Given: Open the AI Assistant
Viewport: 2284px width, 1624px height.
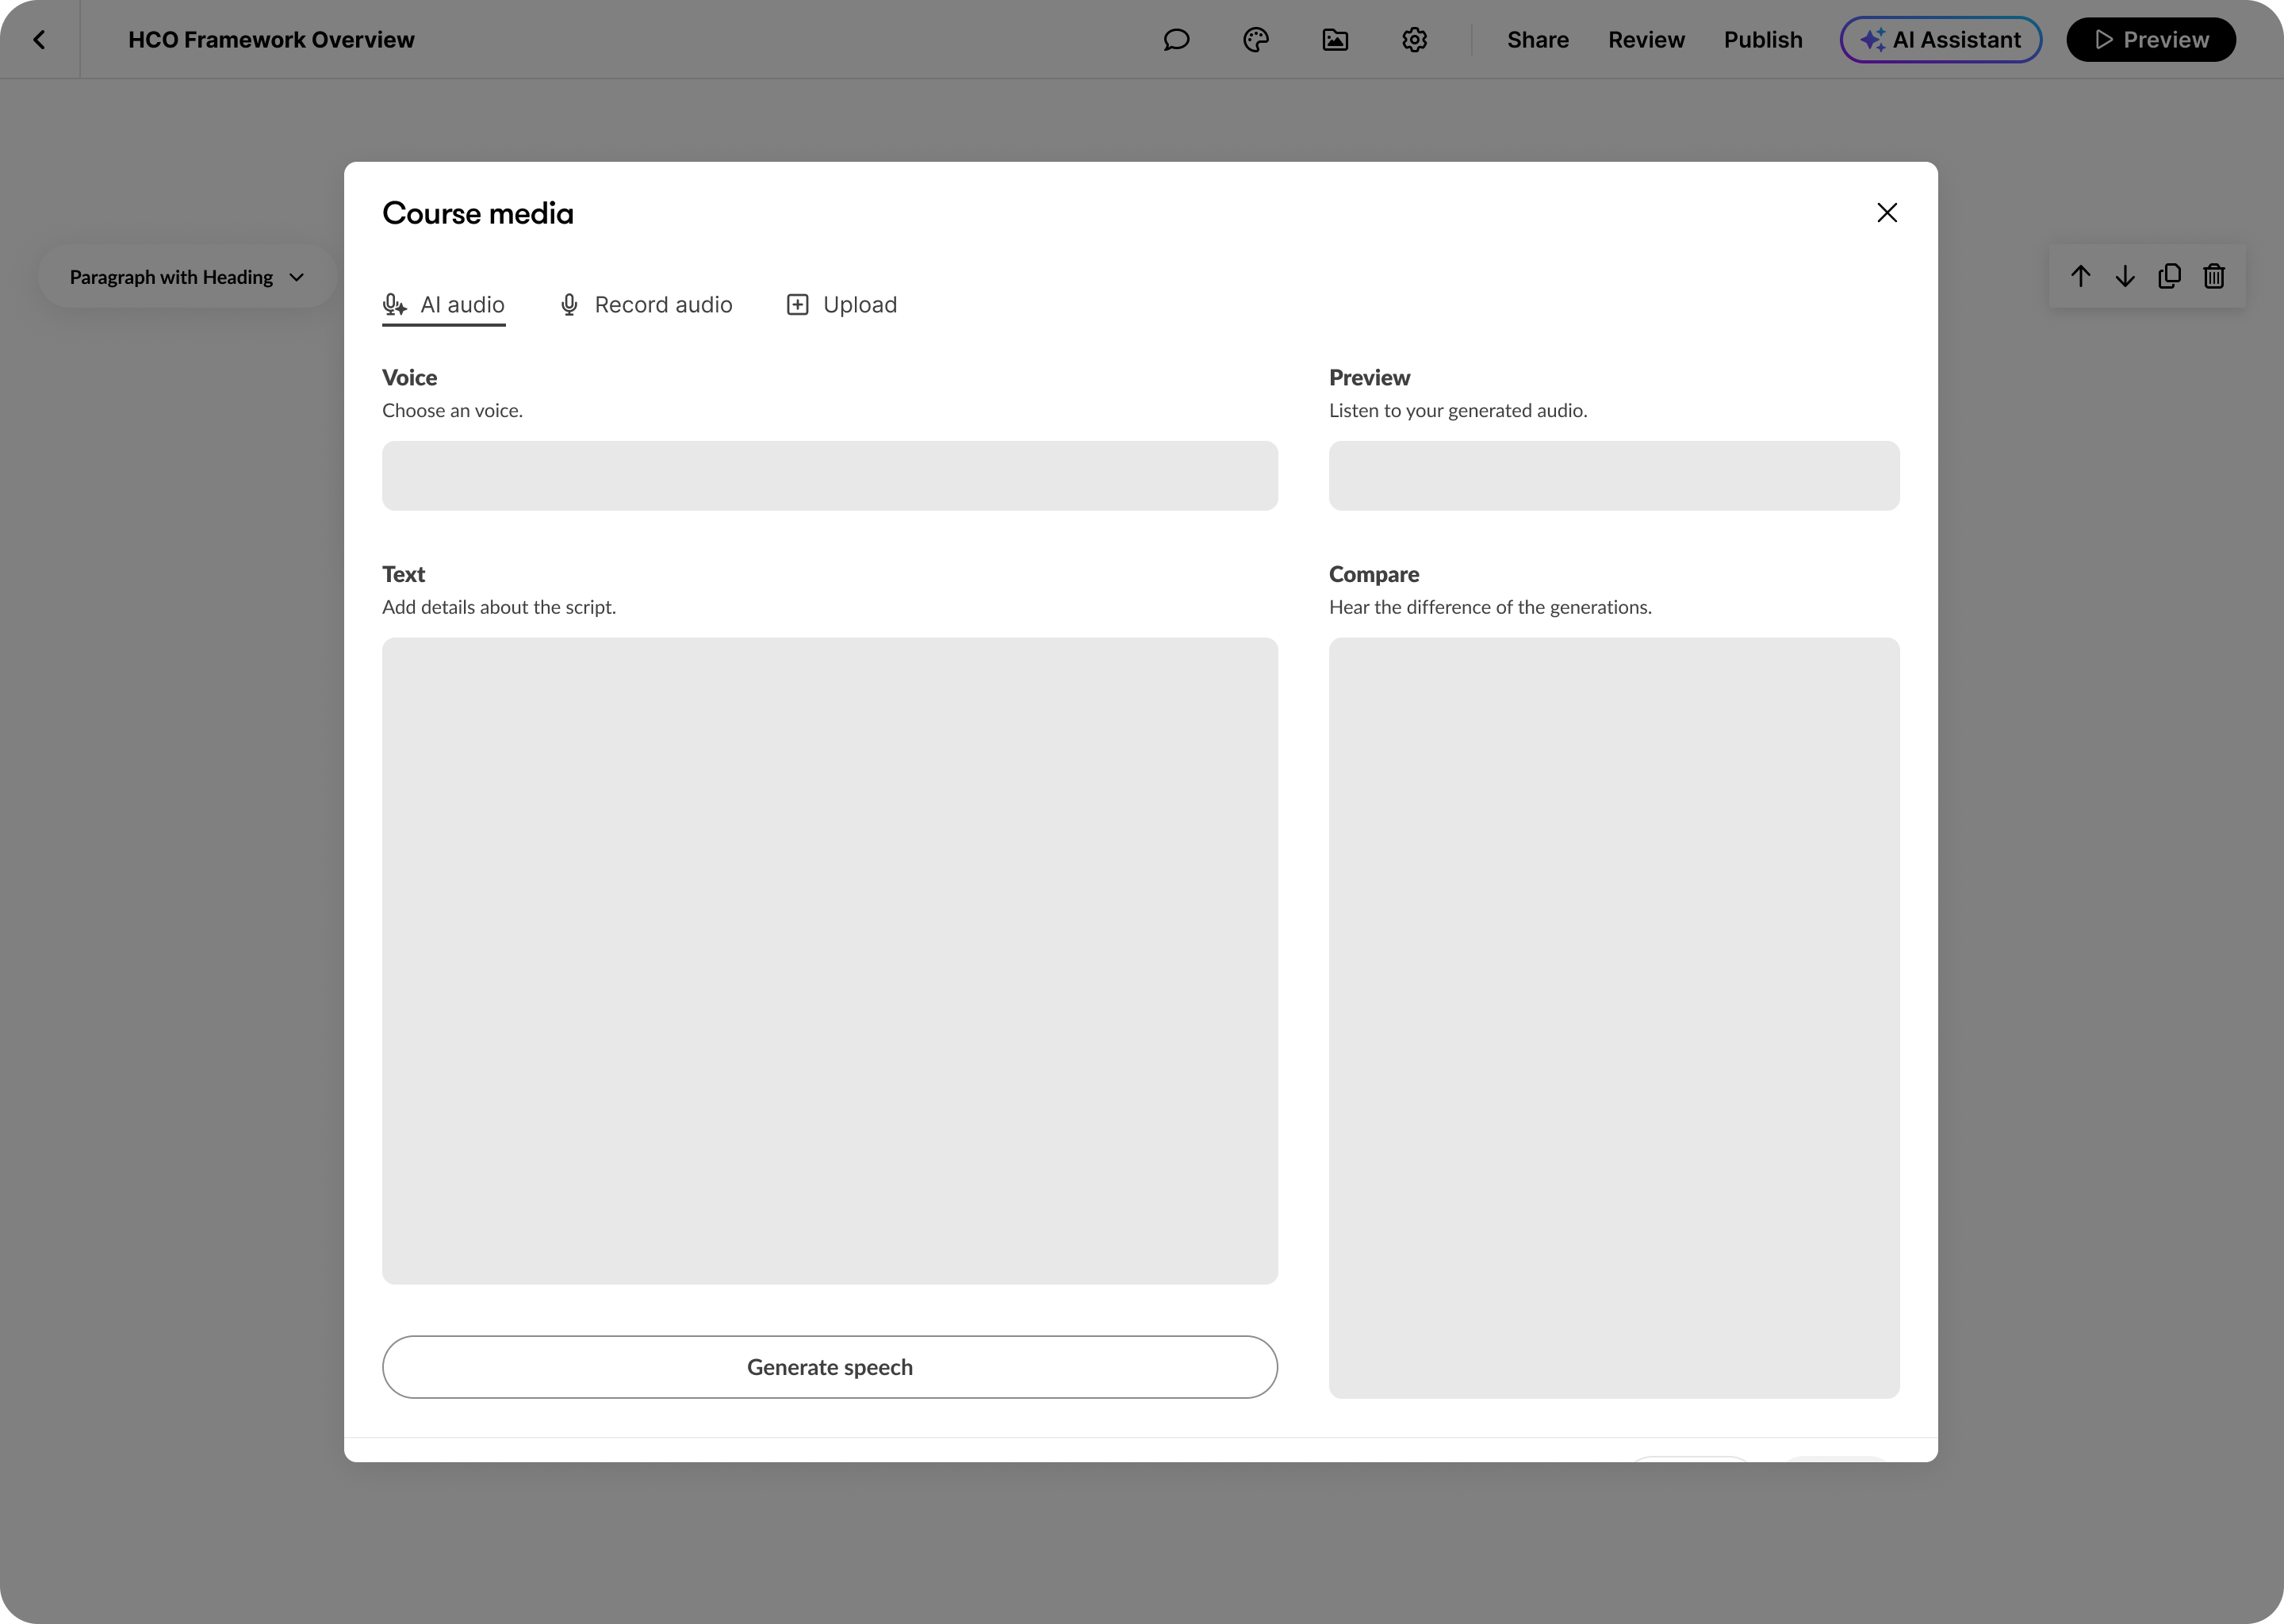Looking at the screenshot, I should point(1939,40).
